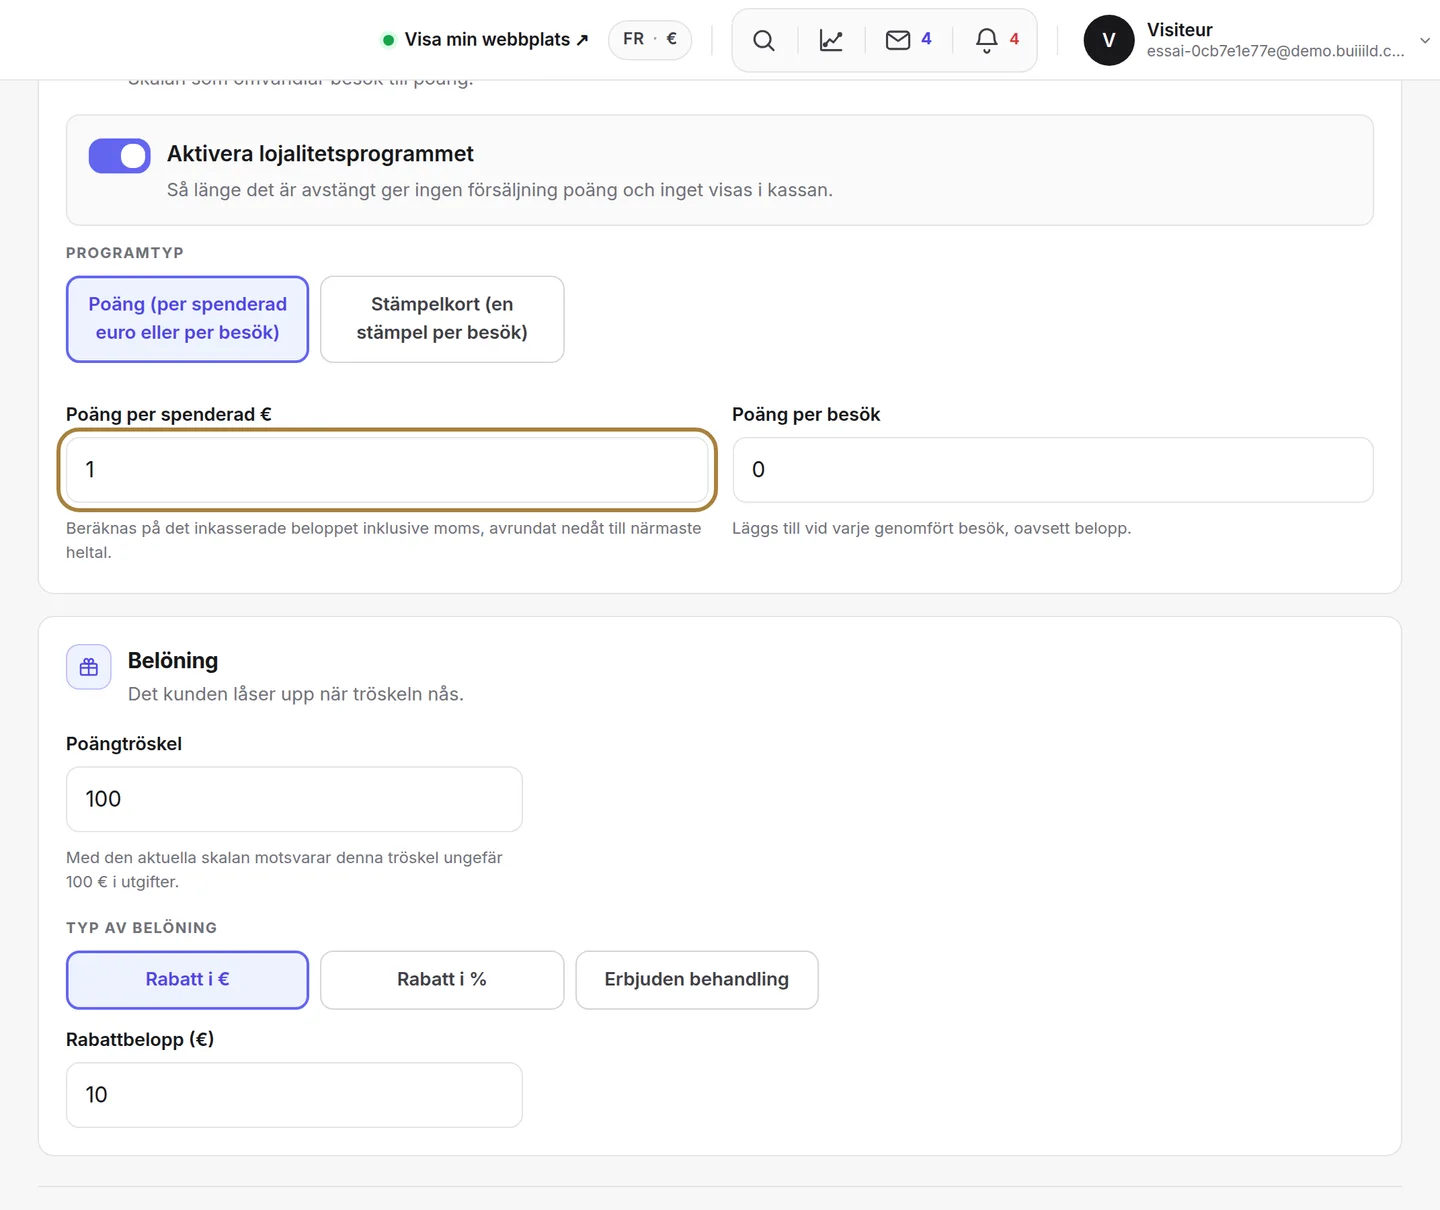Click the PROGRAMTYP label
The height and width of the screenshot is (1210, 1440).
[x=125, y=253]
